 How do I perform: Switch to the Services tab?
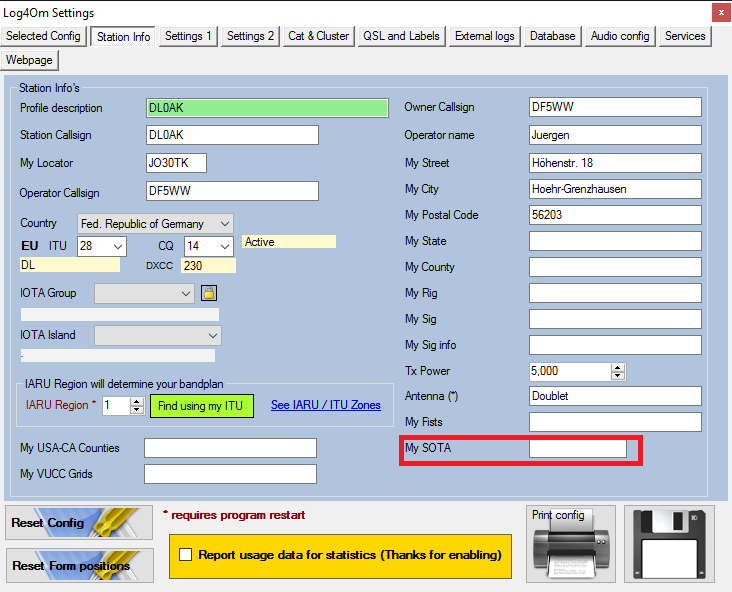point(685,36)
